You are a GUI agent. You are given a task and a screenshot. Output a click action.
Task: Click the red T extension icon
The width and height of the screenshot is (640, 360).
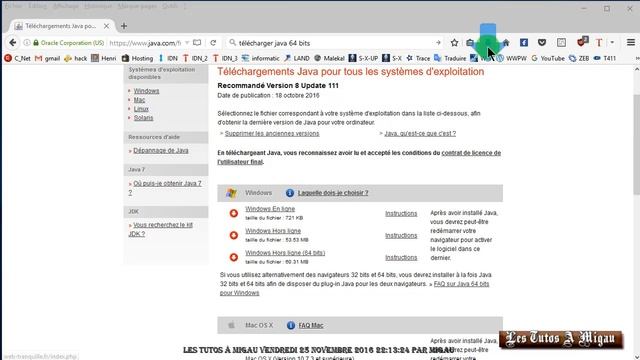599,42
